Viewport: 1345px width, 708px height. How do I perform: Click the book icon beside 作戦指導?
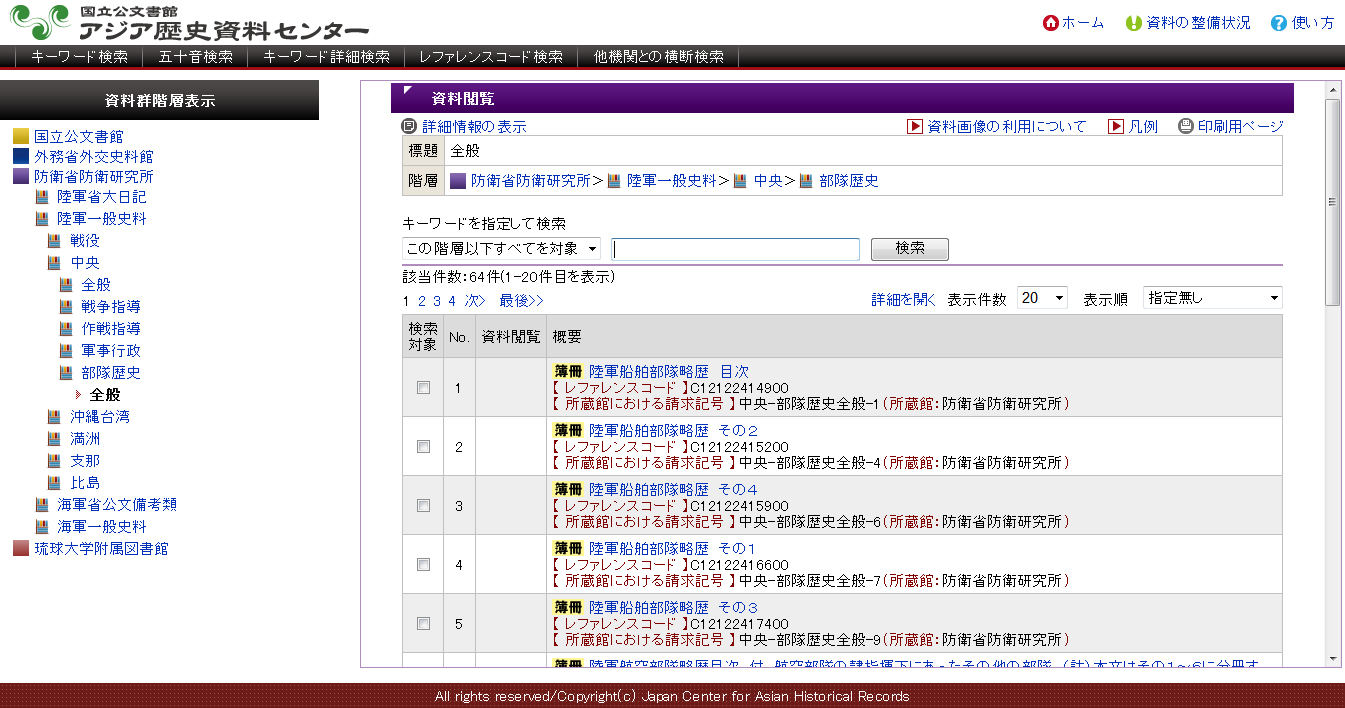[x=66, y=328]
